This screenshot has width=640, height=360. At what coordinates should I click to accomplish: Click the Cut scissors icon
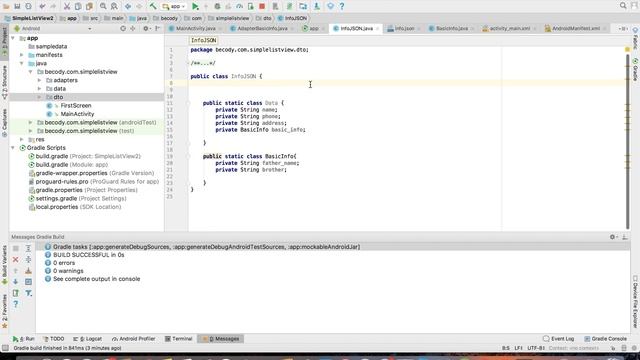[67, 6]
